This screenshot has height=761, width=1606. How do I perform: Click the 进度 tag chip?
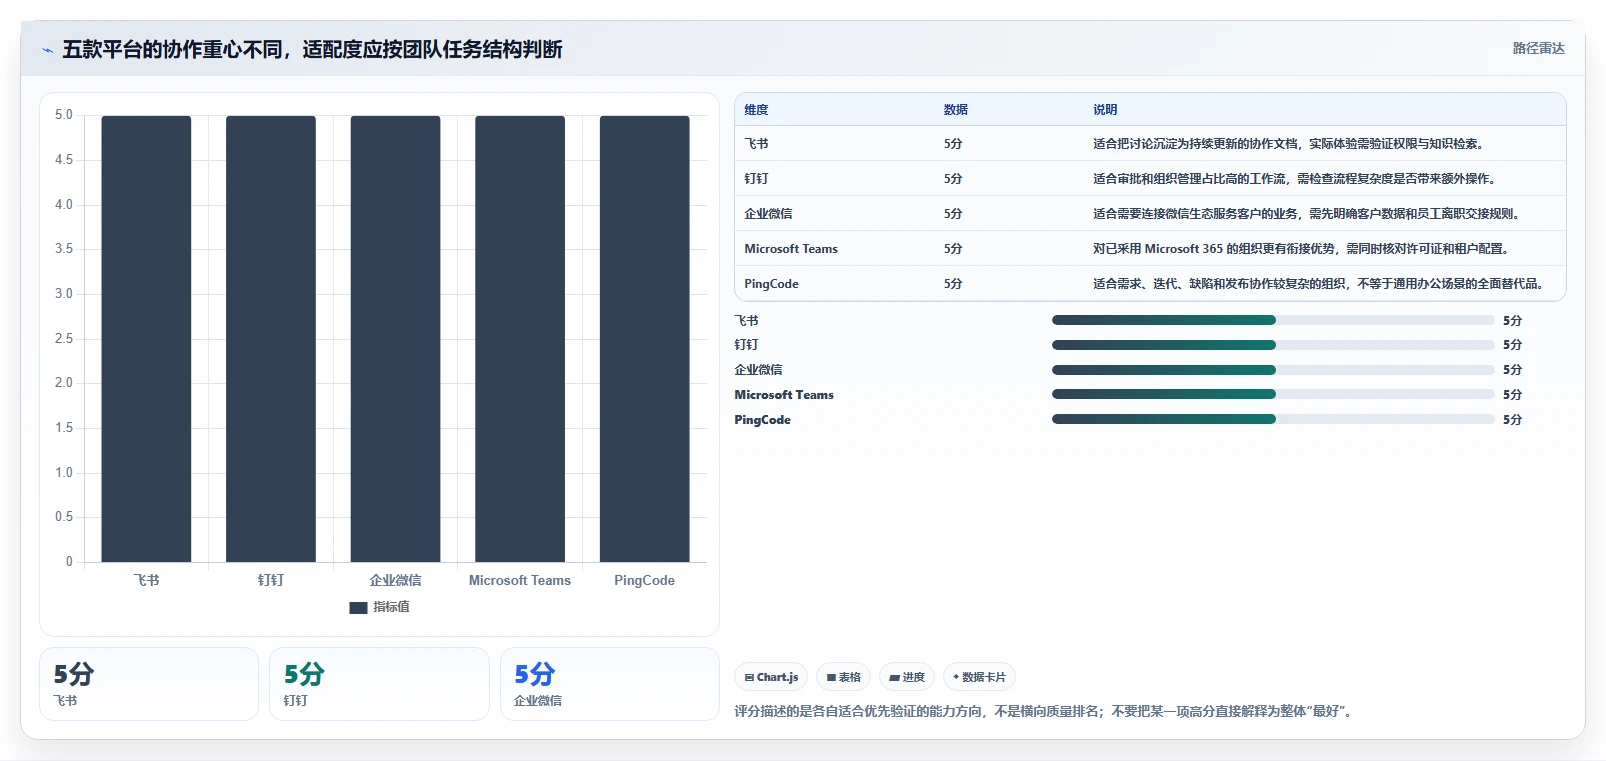pyautogui.click(x=907, y=677)
